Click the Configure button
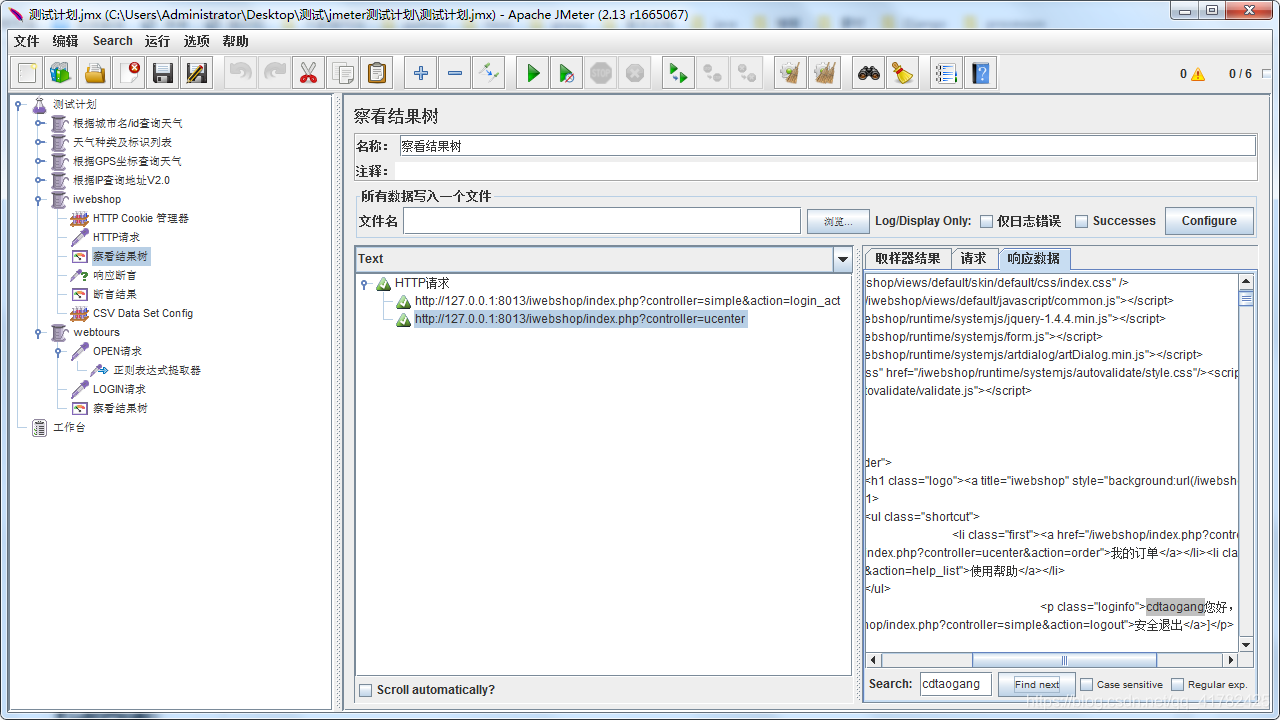 coord(1209,221)
